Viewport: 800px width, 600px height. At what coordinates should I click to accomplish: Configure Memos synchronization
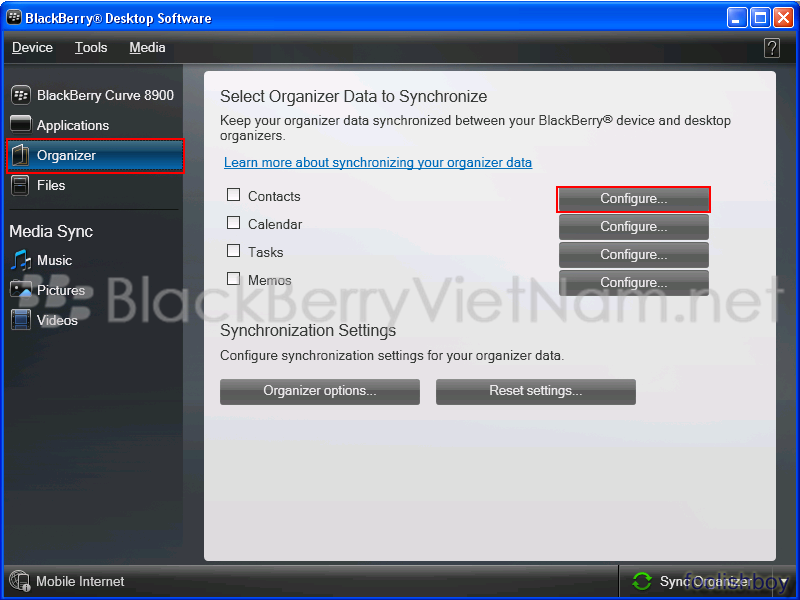coord(633,283)
